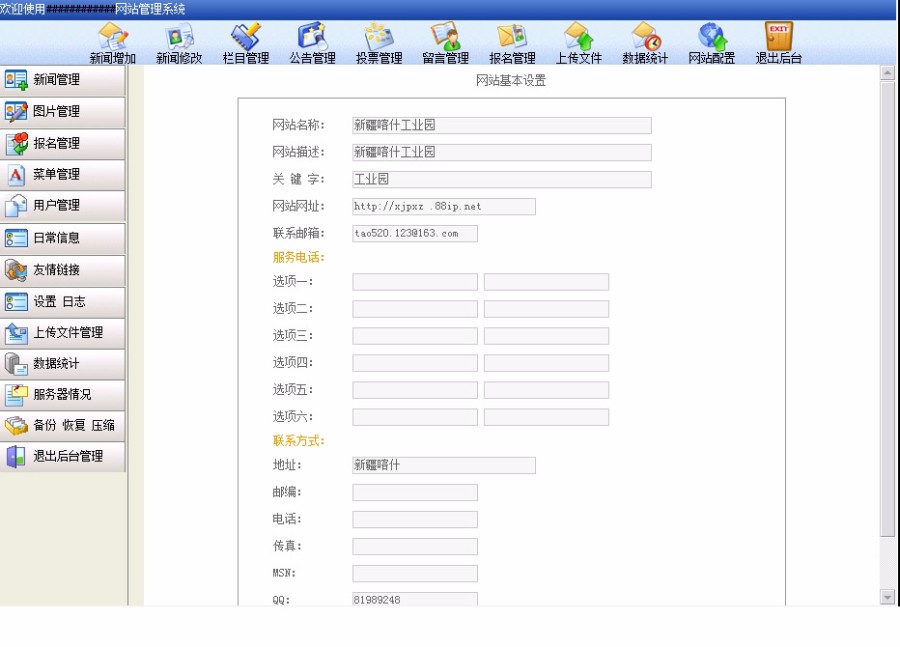Click the 传真 input field
900x647 pixels.
coord(415,547)
